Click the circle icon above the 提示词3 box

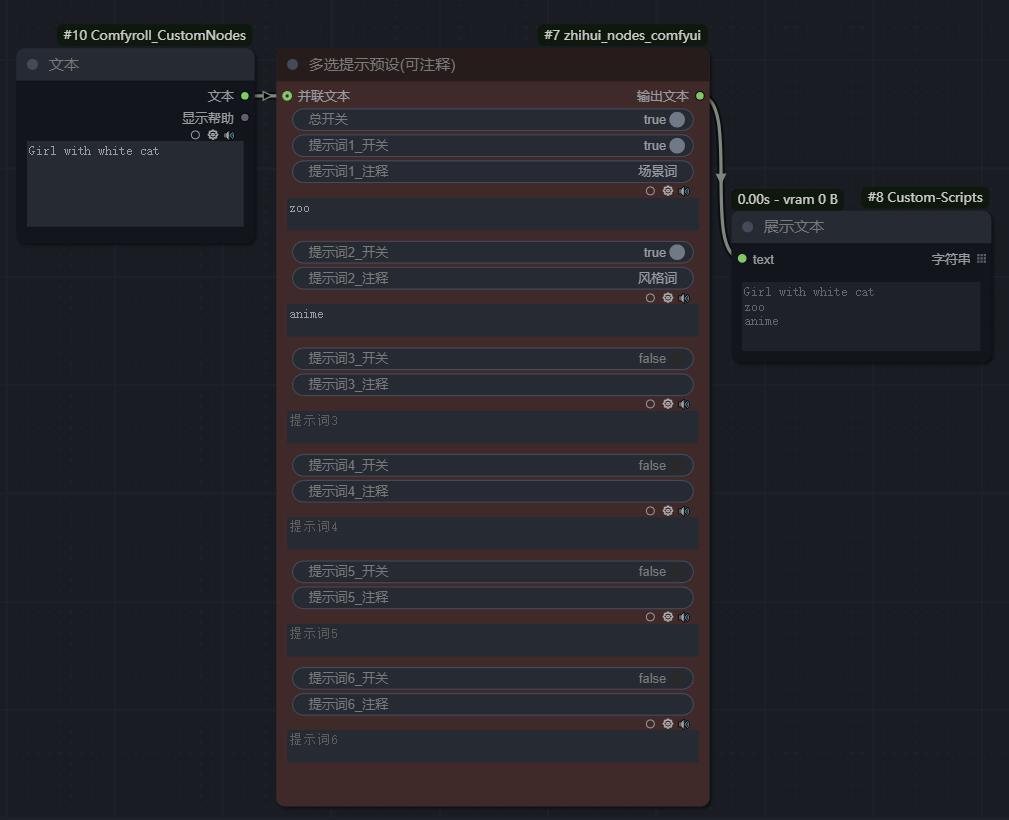pyautogui.click(x=650, y=404)
